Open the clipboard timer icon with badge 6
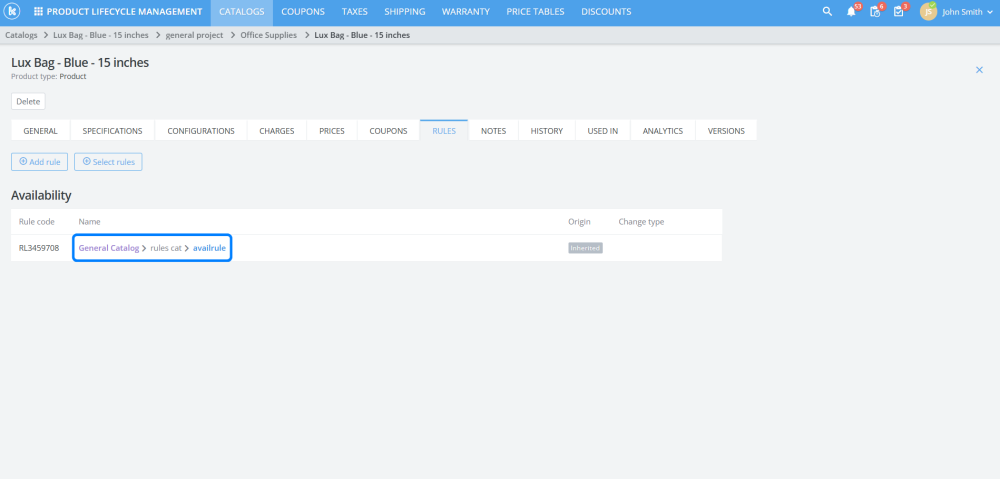Viewport: 1000px width, 479px height. pos(875,11)
